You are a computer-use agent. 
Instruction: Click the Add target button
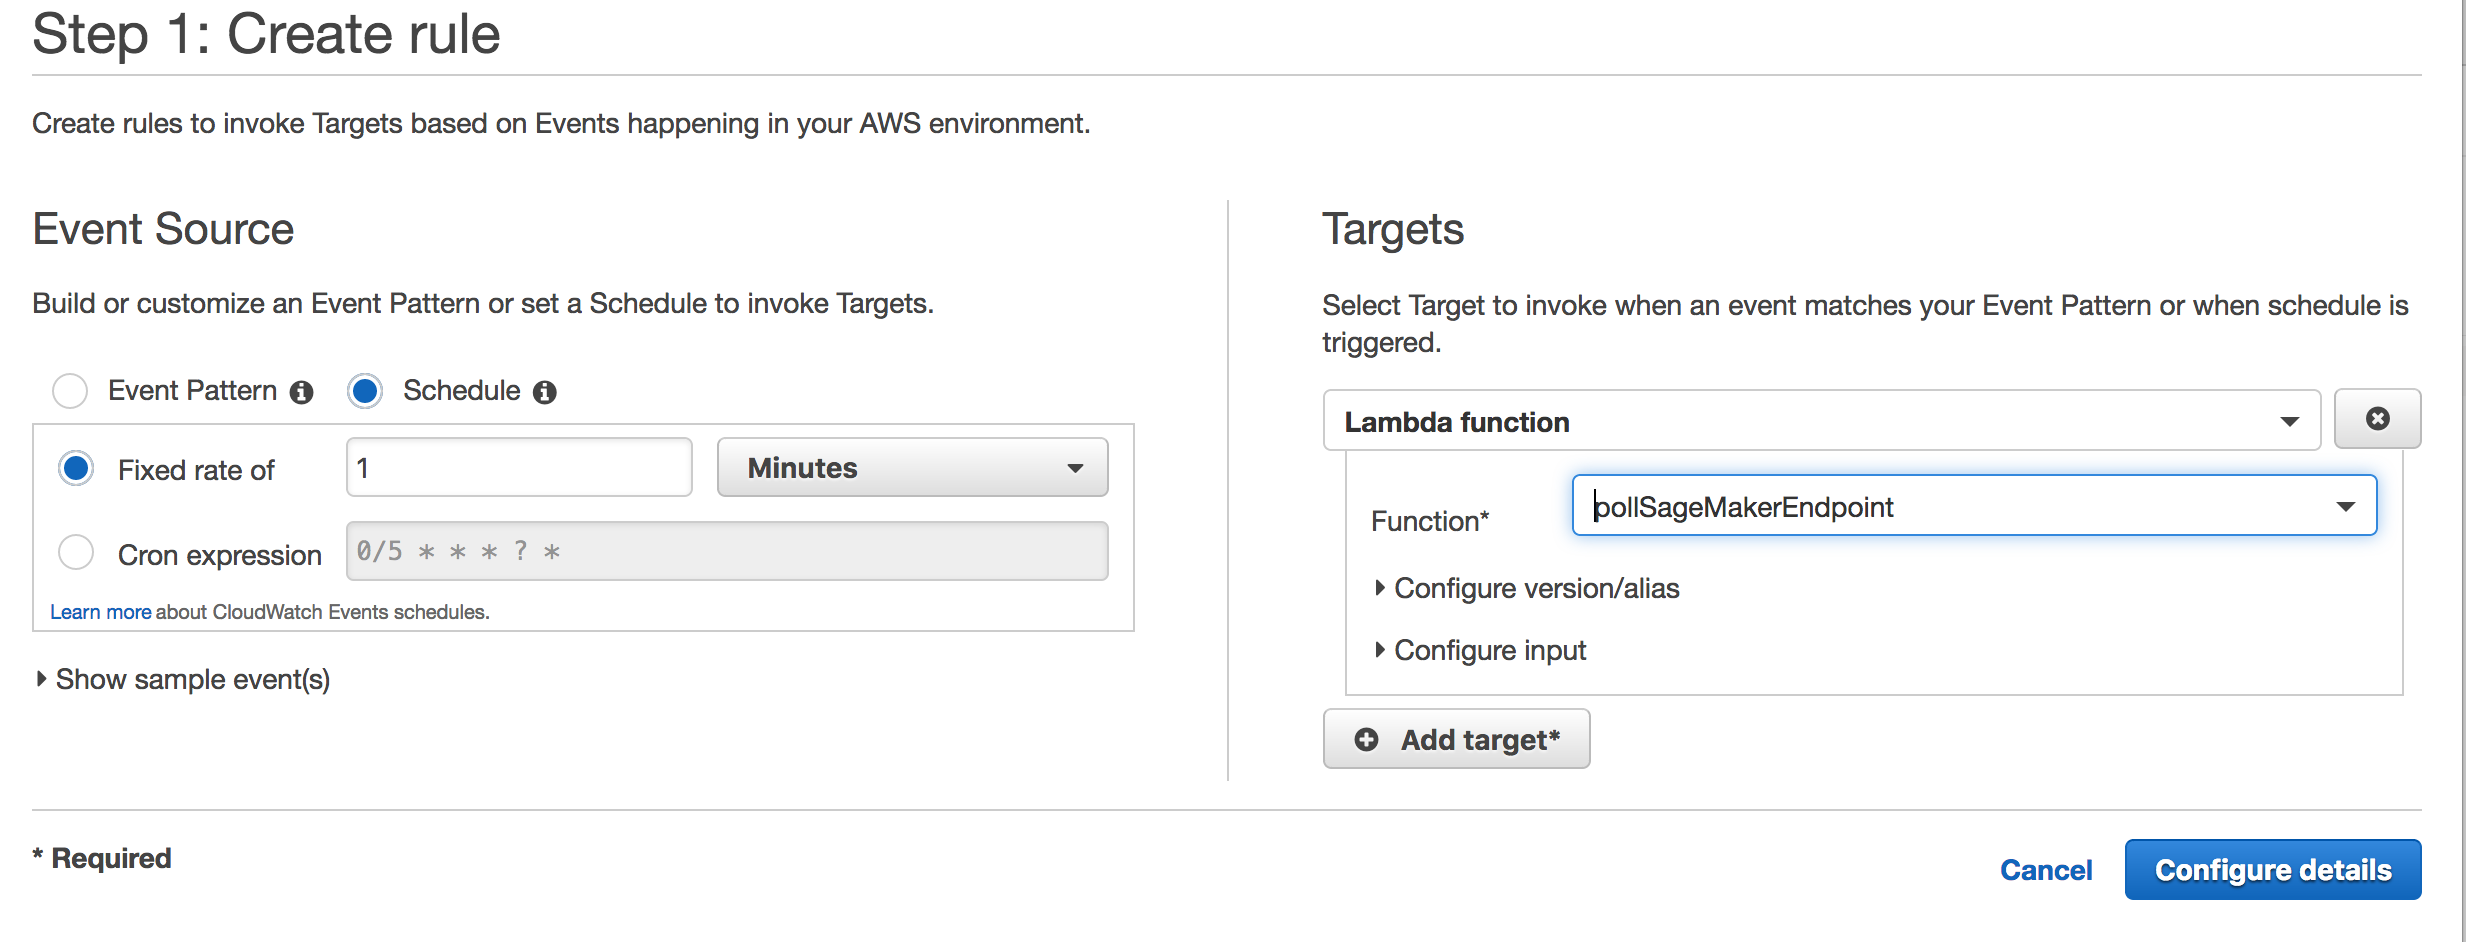[1456, 739]
